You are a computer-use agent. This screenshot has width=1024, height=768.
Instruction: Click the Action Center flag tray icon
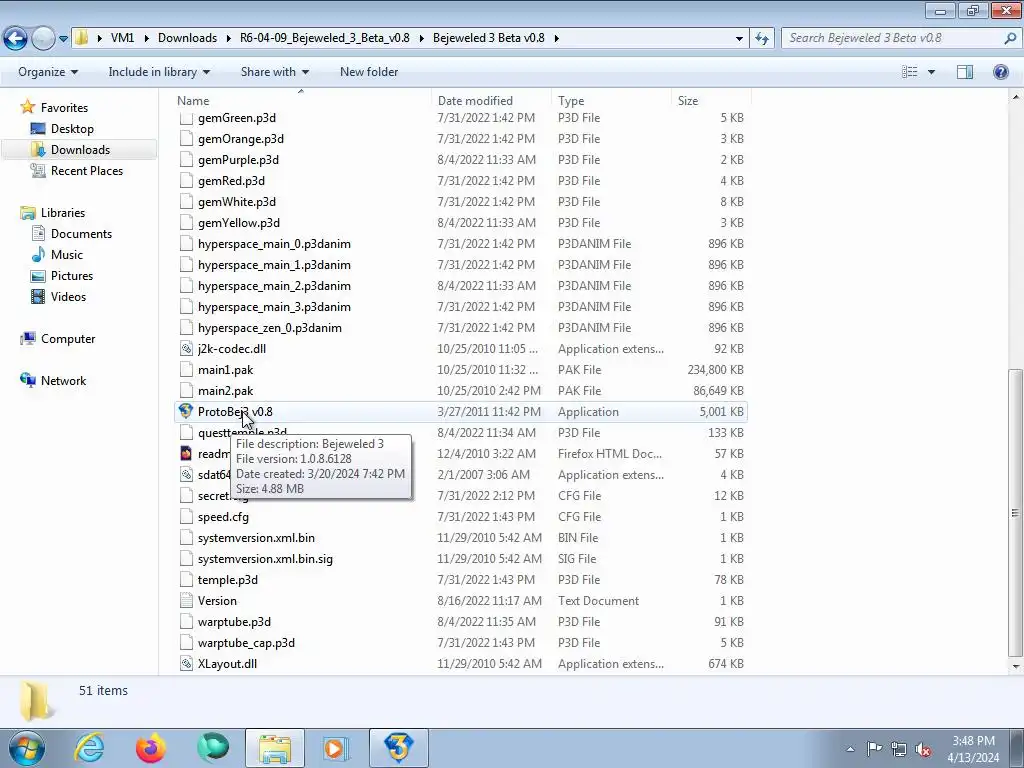(874, 748)
